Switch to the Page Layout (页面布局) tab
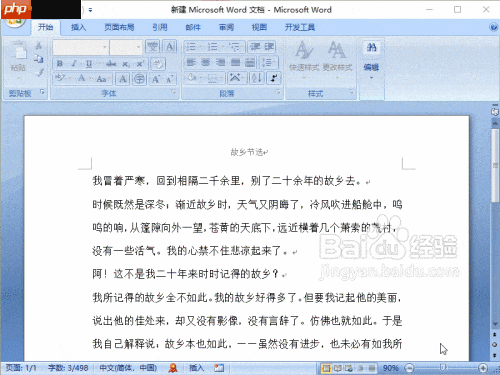The image size is (500, 375). click(119, 27)
